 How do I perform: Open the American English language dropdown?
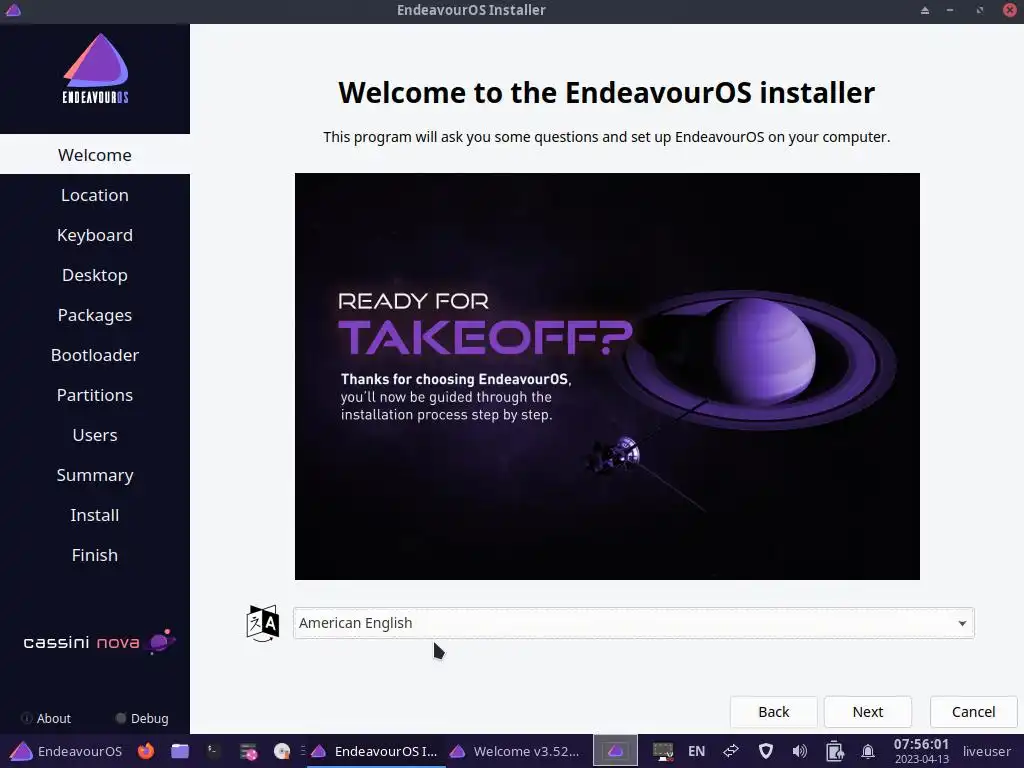[633, 623]
